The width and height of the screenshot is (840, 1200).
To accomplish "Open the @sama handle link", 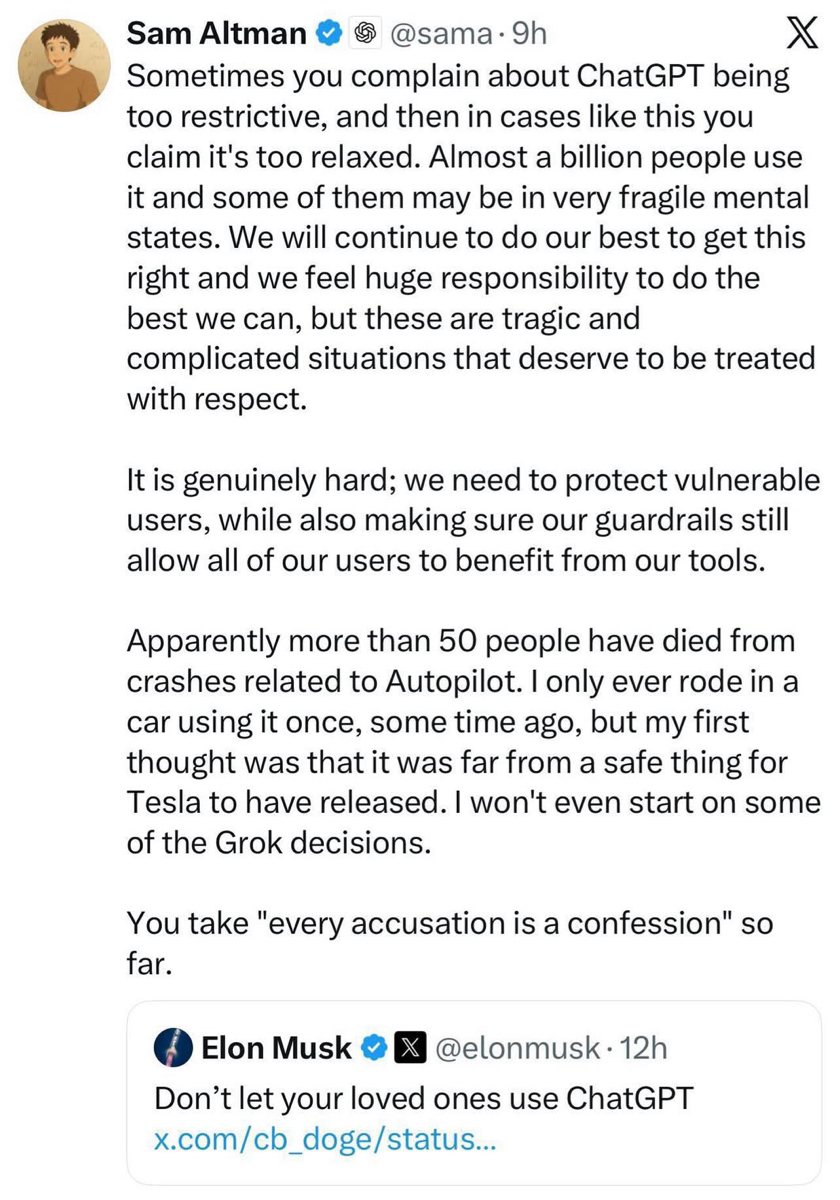I will [436, 35].
